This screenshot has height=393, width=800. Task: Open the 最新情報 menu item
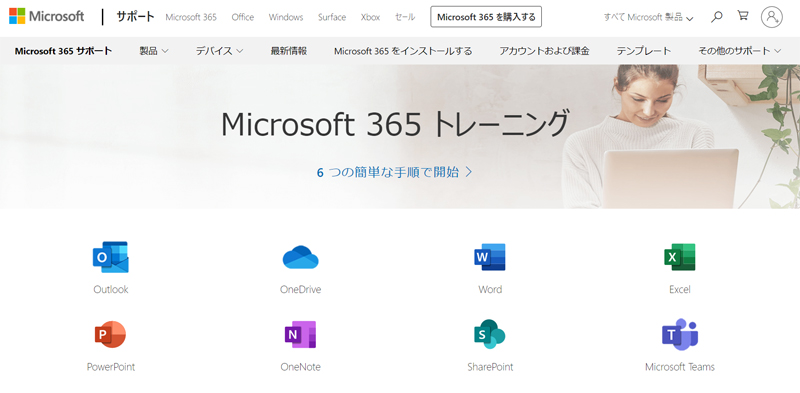289,51
